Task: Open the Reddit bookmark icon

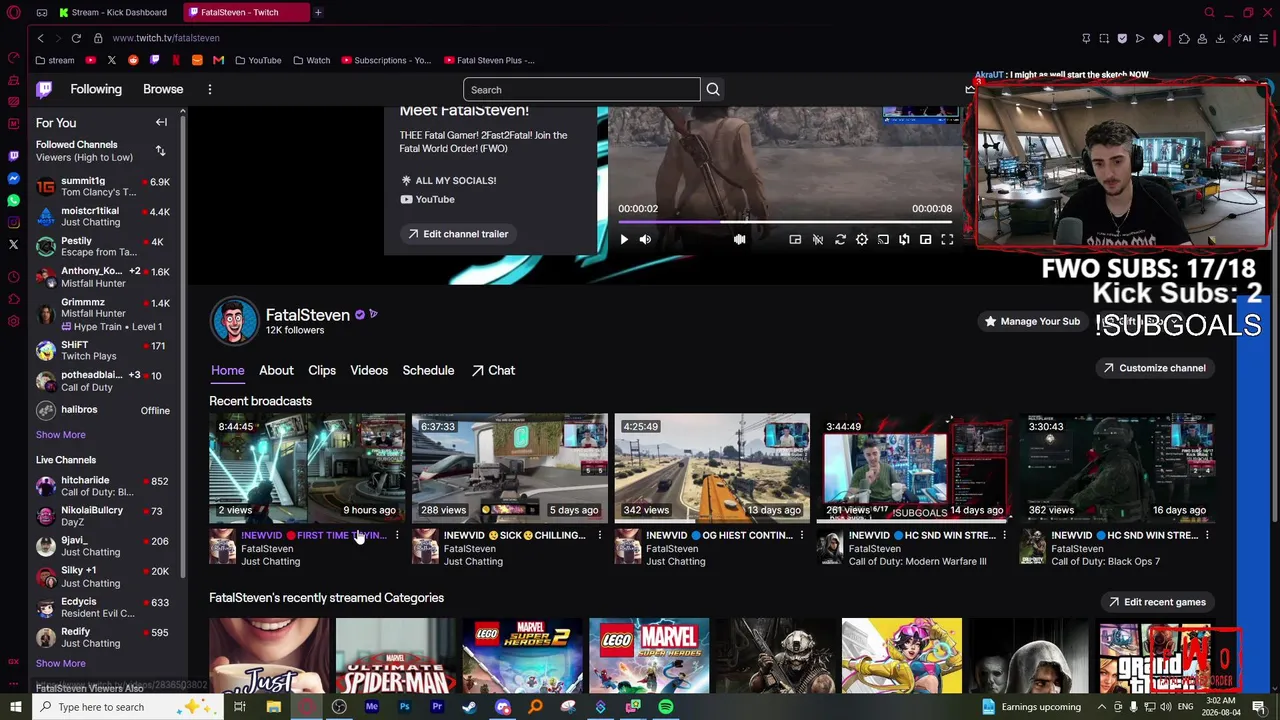Action: click(x=133, y=60)
